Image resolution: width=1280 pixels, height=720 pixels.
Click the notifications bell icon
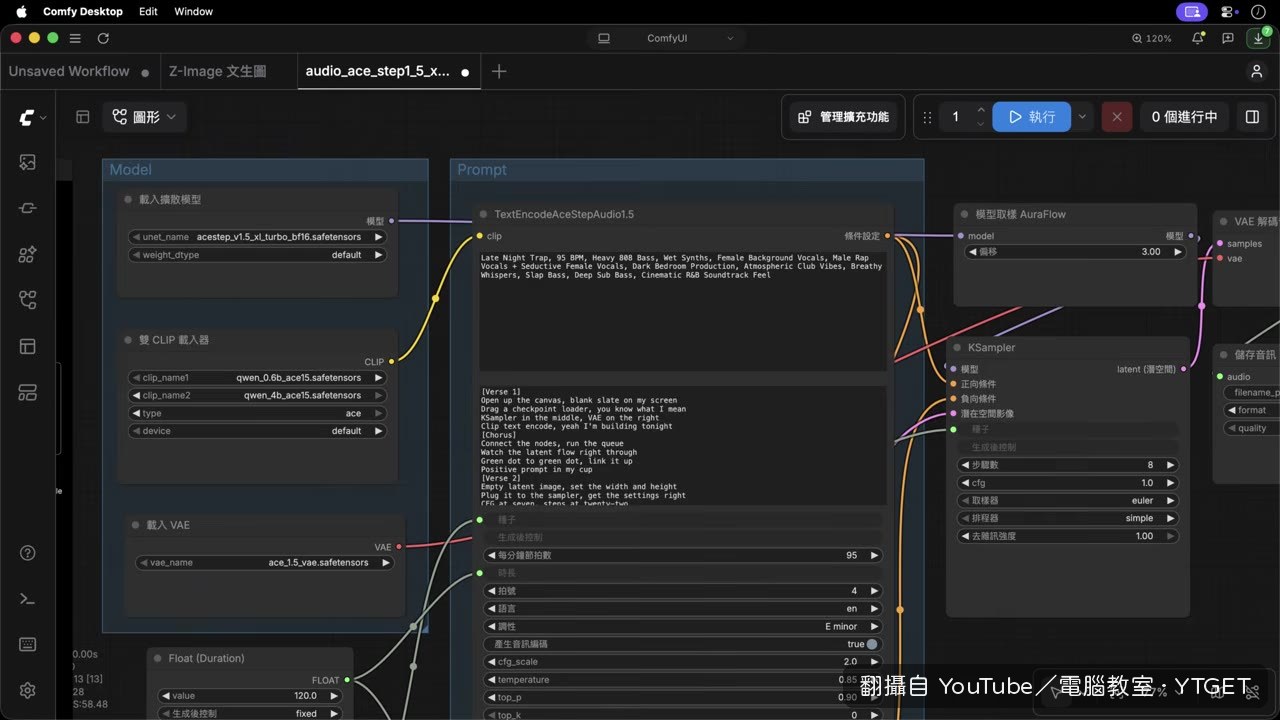click(1197, 38)
